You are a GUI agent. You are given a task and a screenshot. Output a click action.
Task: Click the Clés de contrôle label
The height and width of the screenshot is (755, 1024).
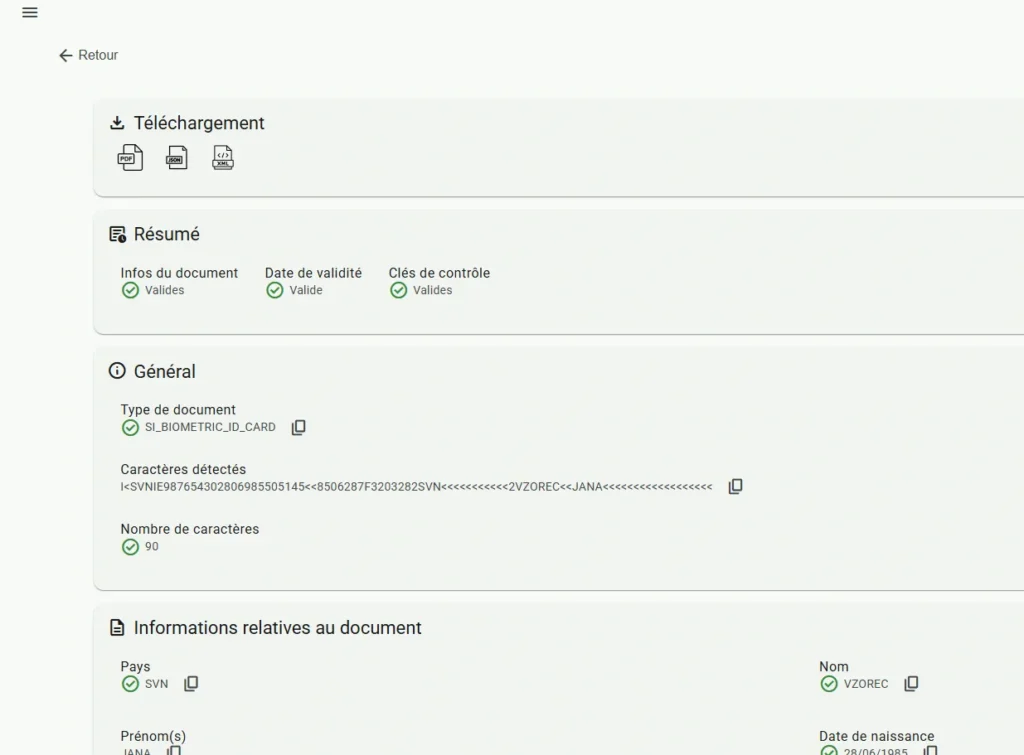point(439,273)
